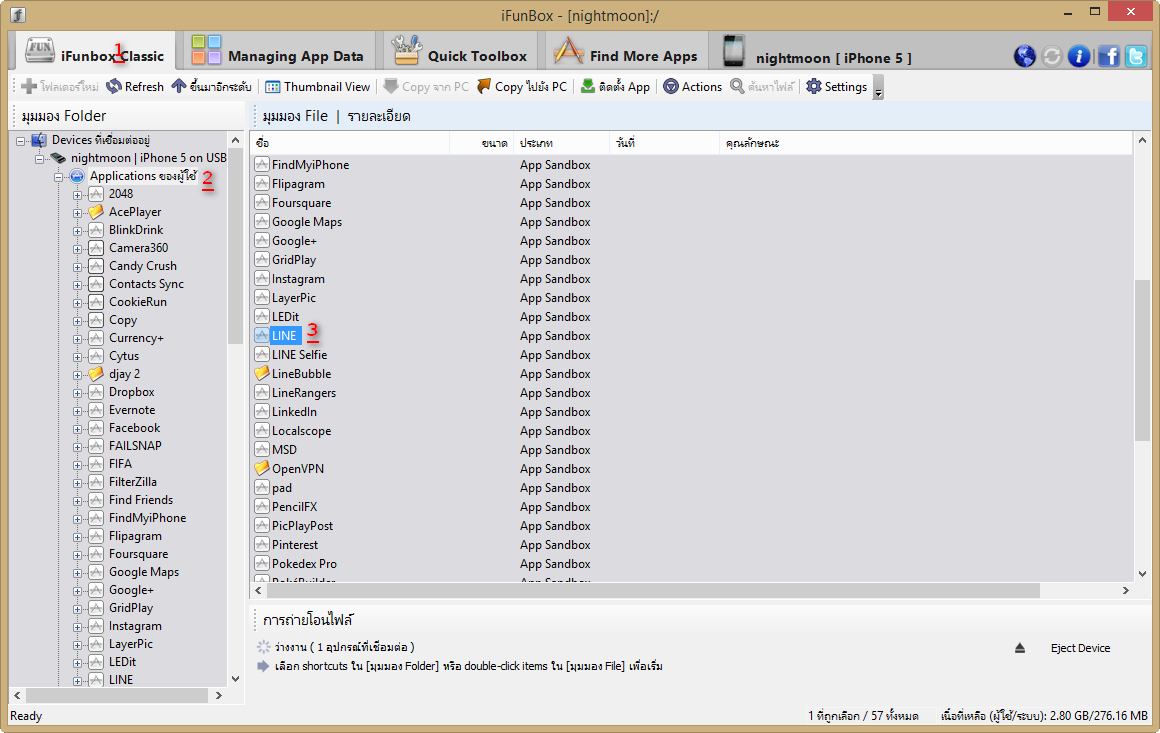Click the up-one-level arrow button
Viewport: 1160px width, 733px height.
coord(212,87)
